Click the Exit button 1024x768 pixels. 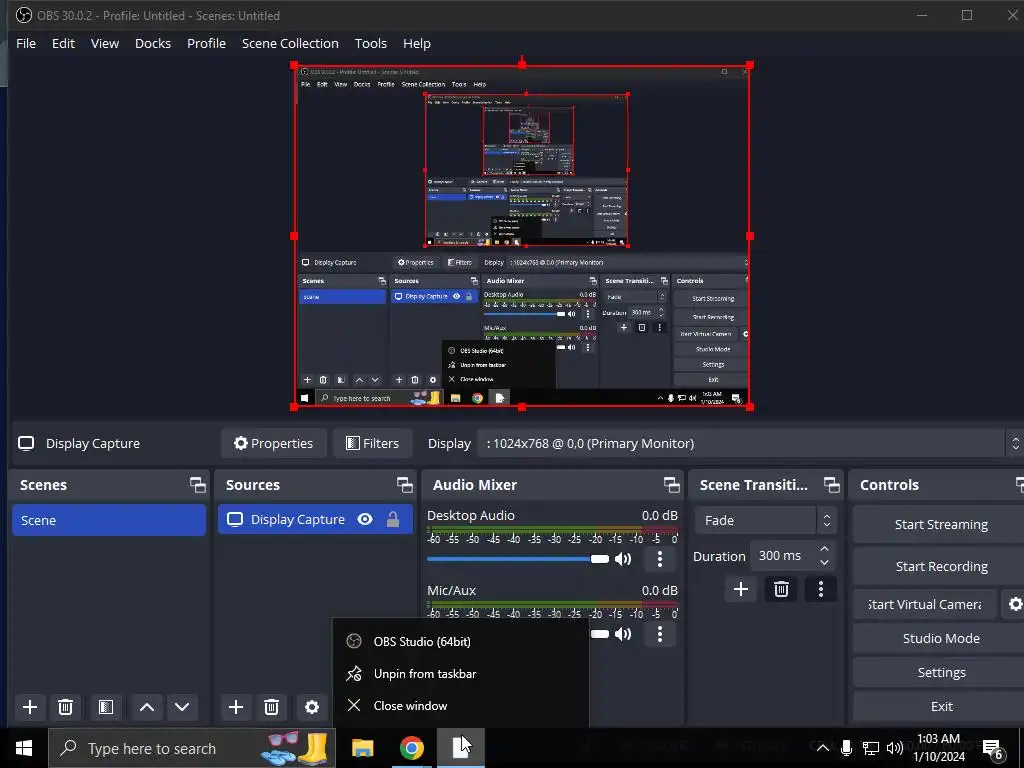tap(940, 706)
